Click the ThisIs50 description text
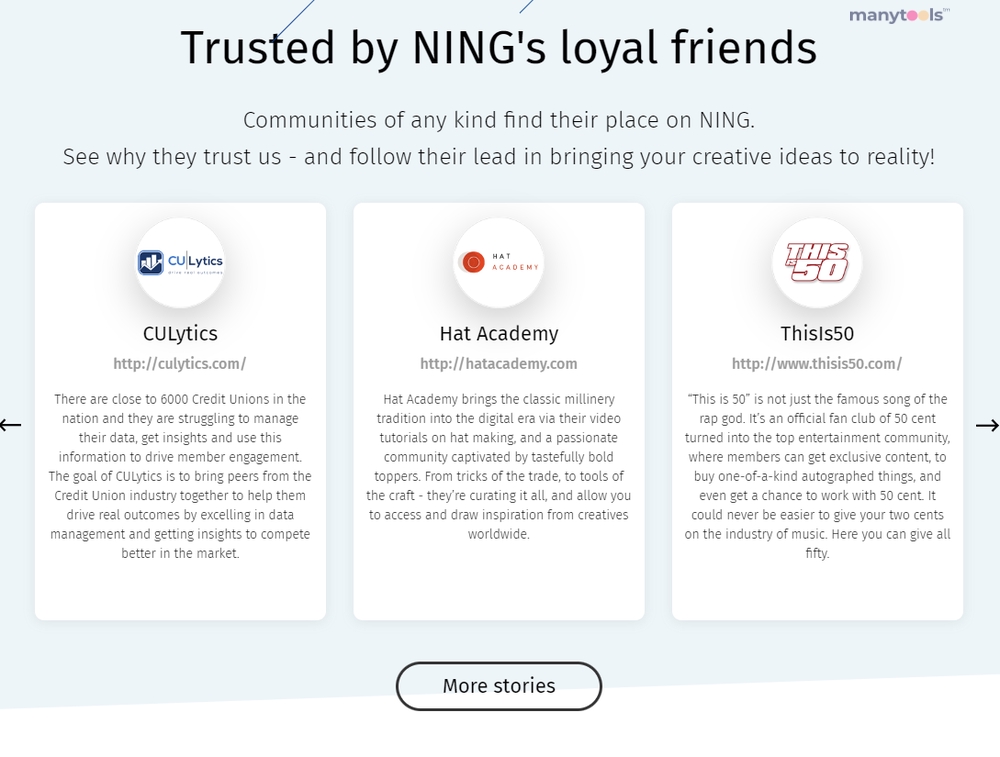Image resolution: width=1000 pixels, height=757 pixels. pos(817,476)
